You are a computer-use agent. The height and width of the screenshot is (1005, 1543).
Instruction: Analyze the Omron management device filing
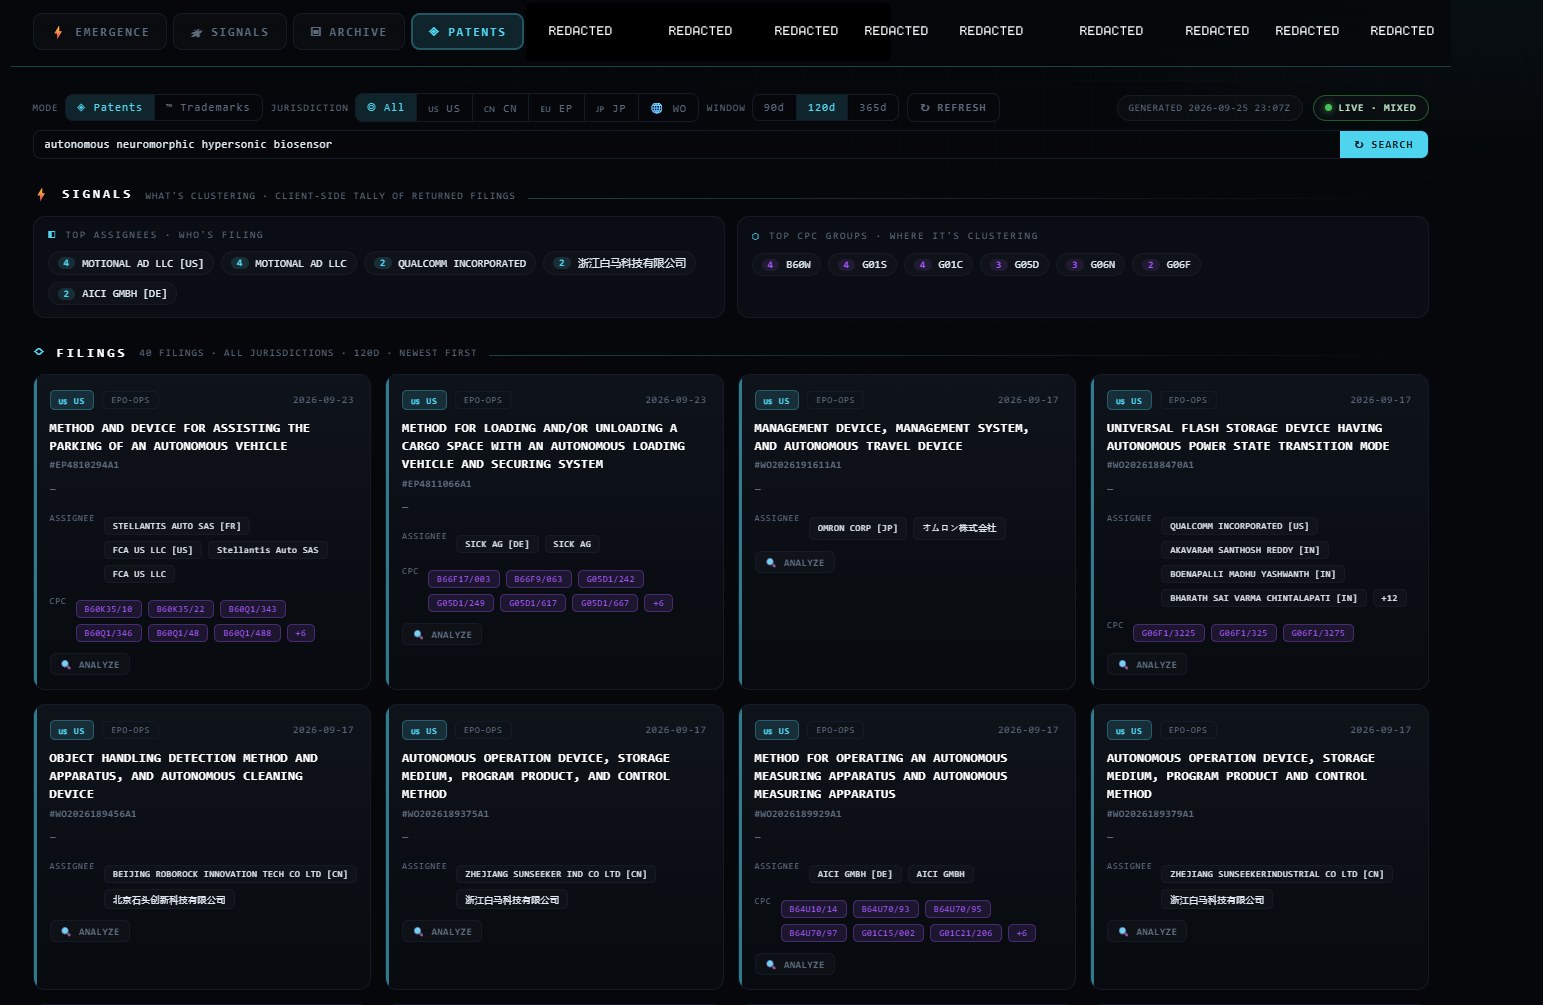pyautogui.click(x=796, y=563)
